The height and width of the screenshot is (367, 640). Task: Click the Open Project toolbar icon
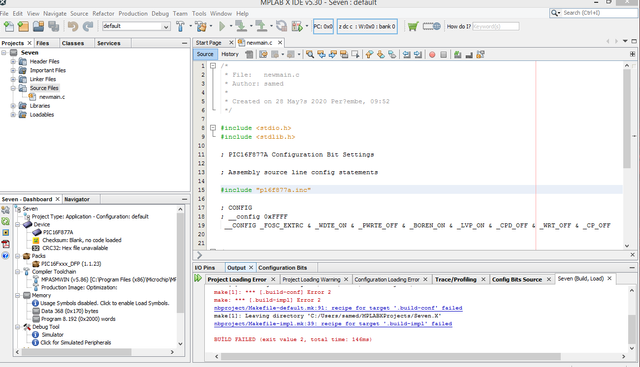(38, 27)
